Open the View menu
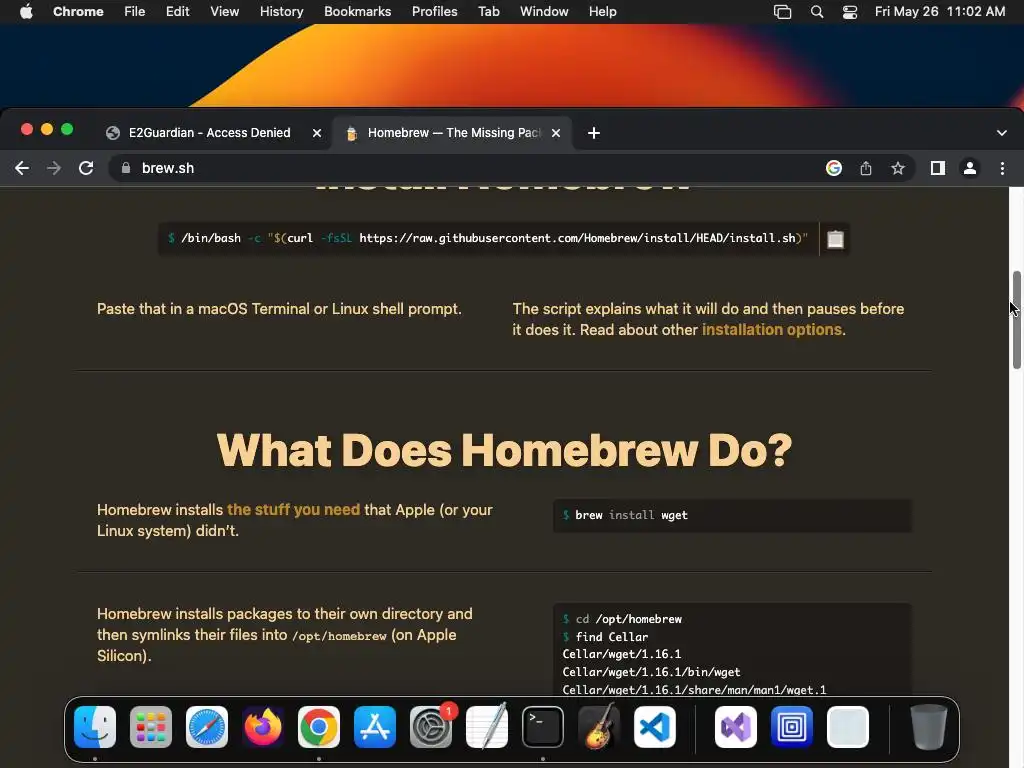 (225, 12)
